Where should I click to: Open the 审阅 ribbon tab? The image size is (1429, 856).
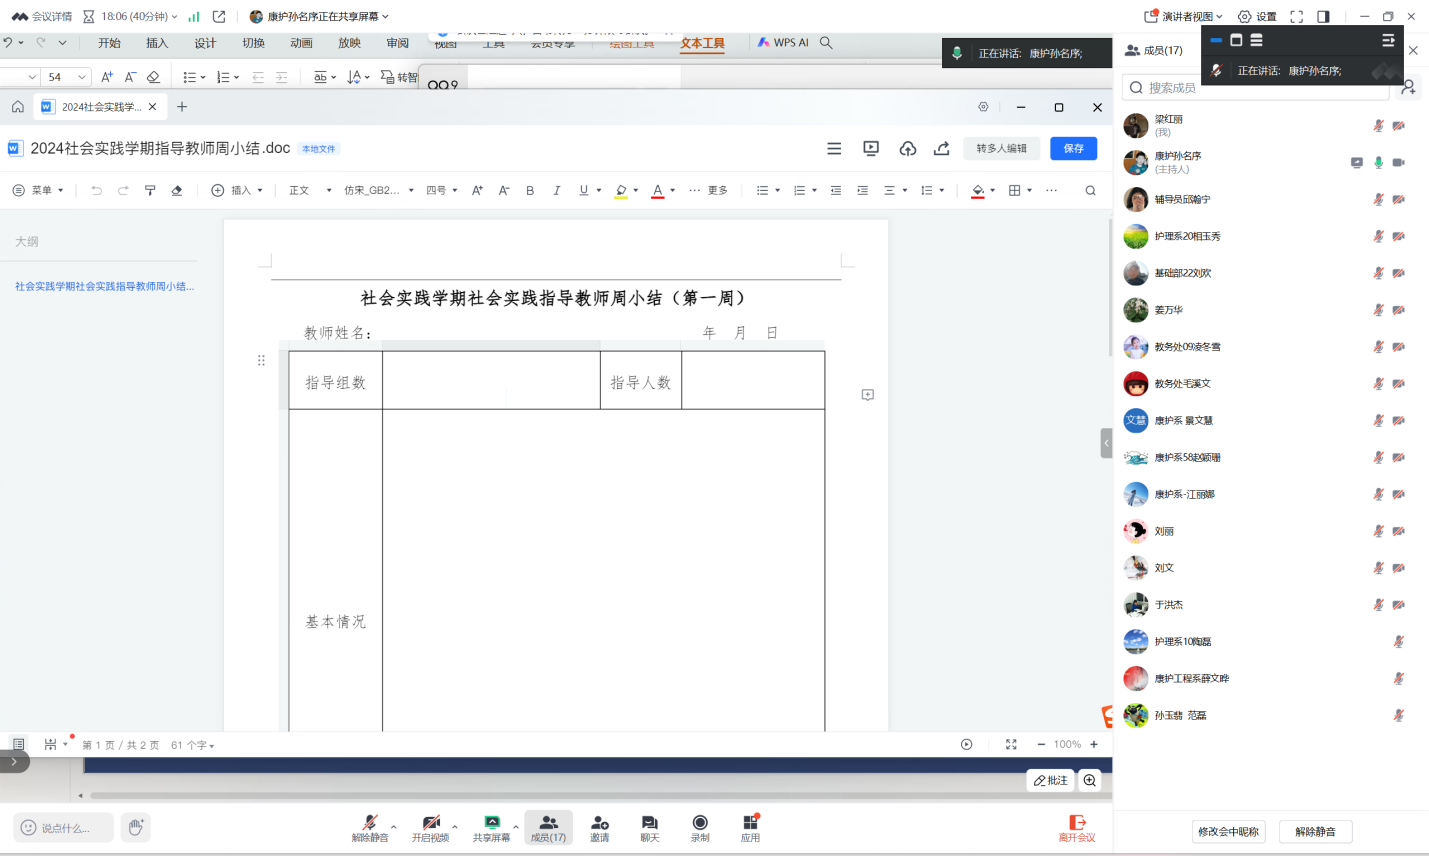pos(397,43)
